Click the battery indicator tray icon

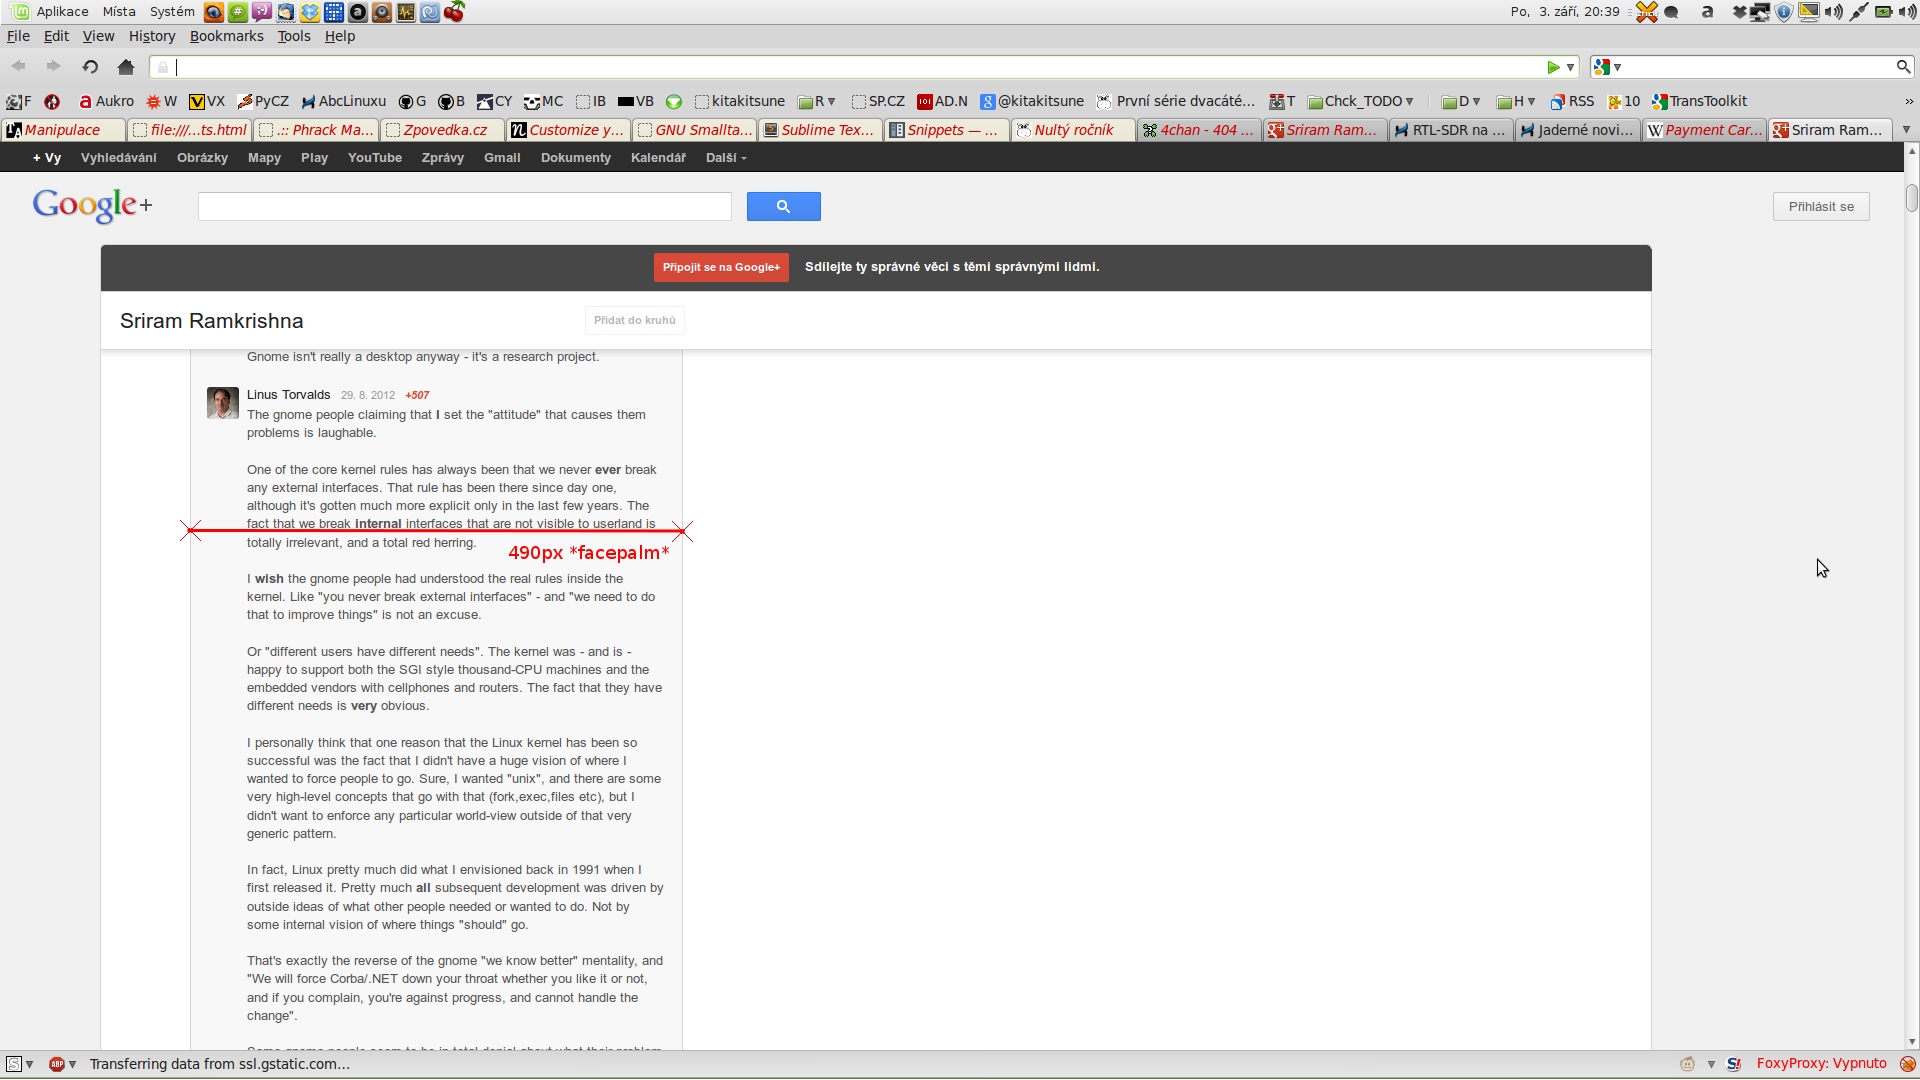tap(1883, 12)
